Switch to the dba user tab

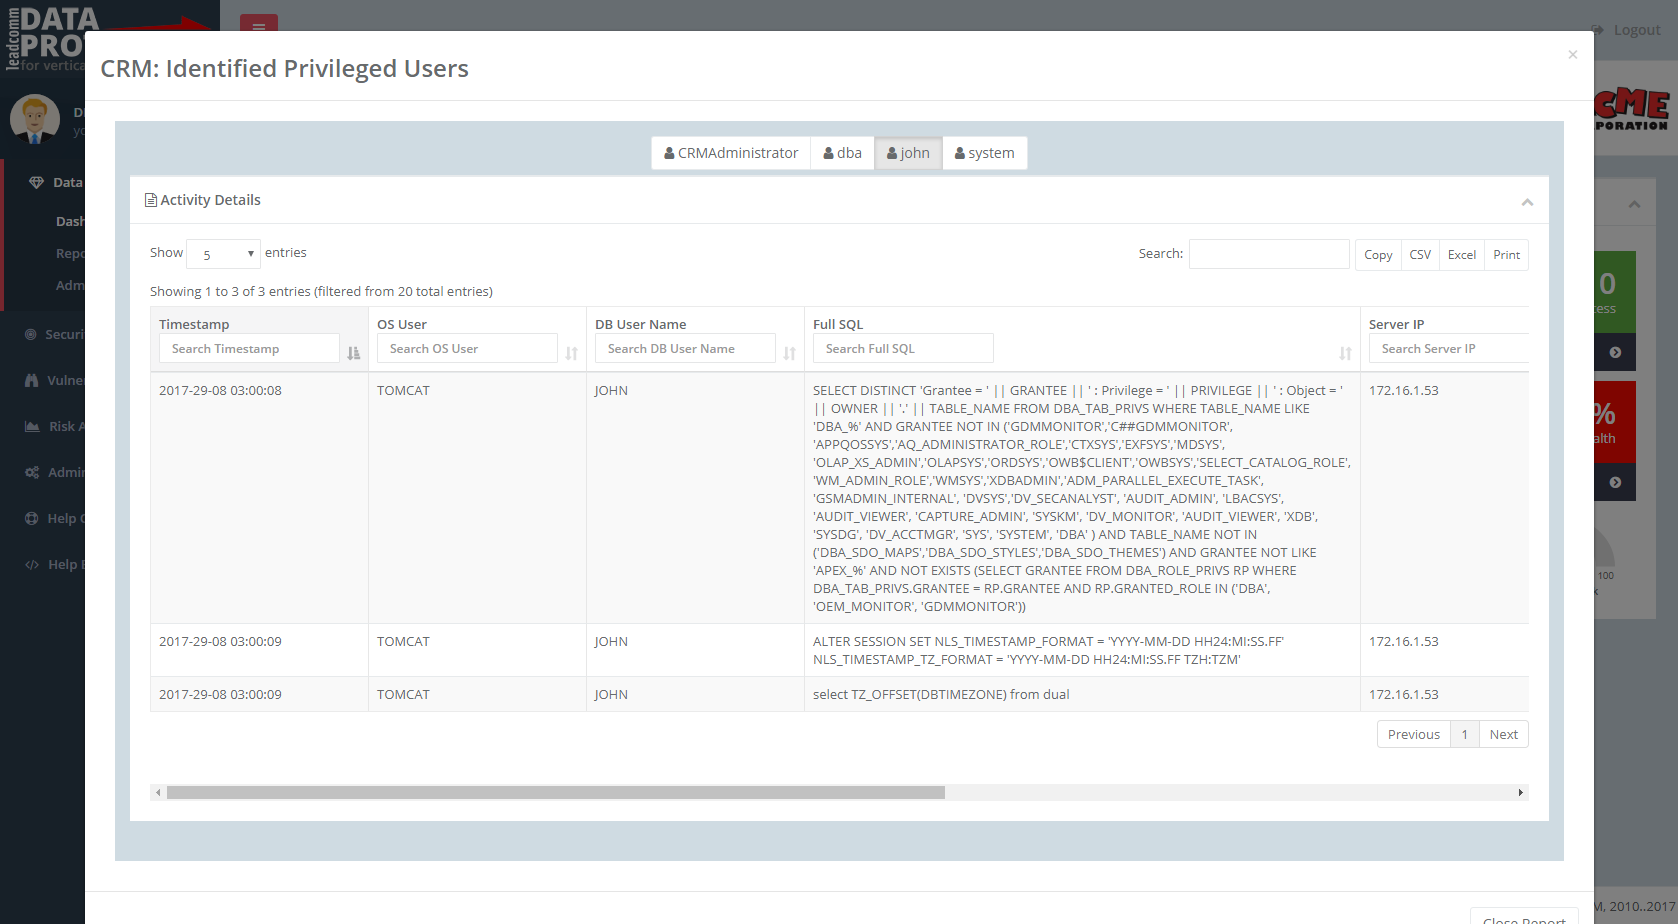pos(842,152)
